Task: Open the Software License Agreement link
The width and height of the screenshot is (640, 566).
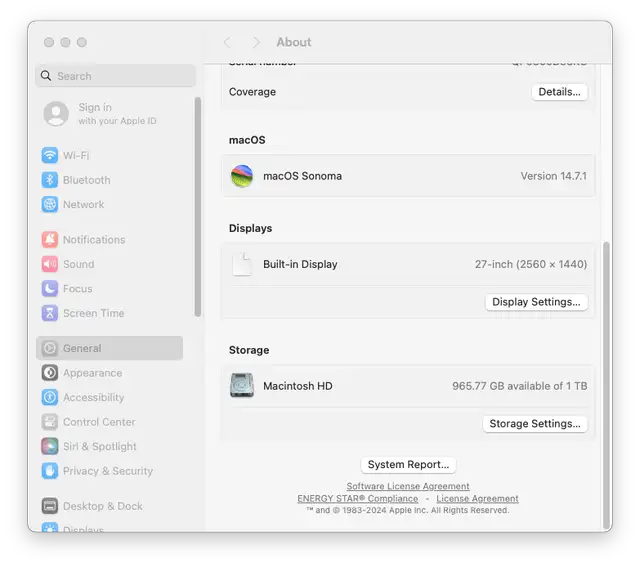Action: coord(408,486)
